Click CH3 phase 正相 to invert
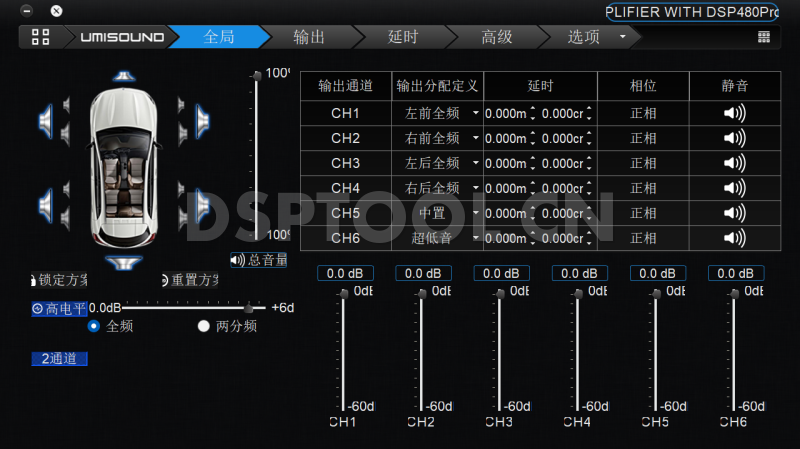The image size is (800, 449). click(643, 163)
